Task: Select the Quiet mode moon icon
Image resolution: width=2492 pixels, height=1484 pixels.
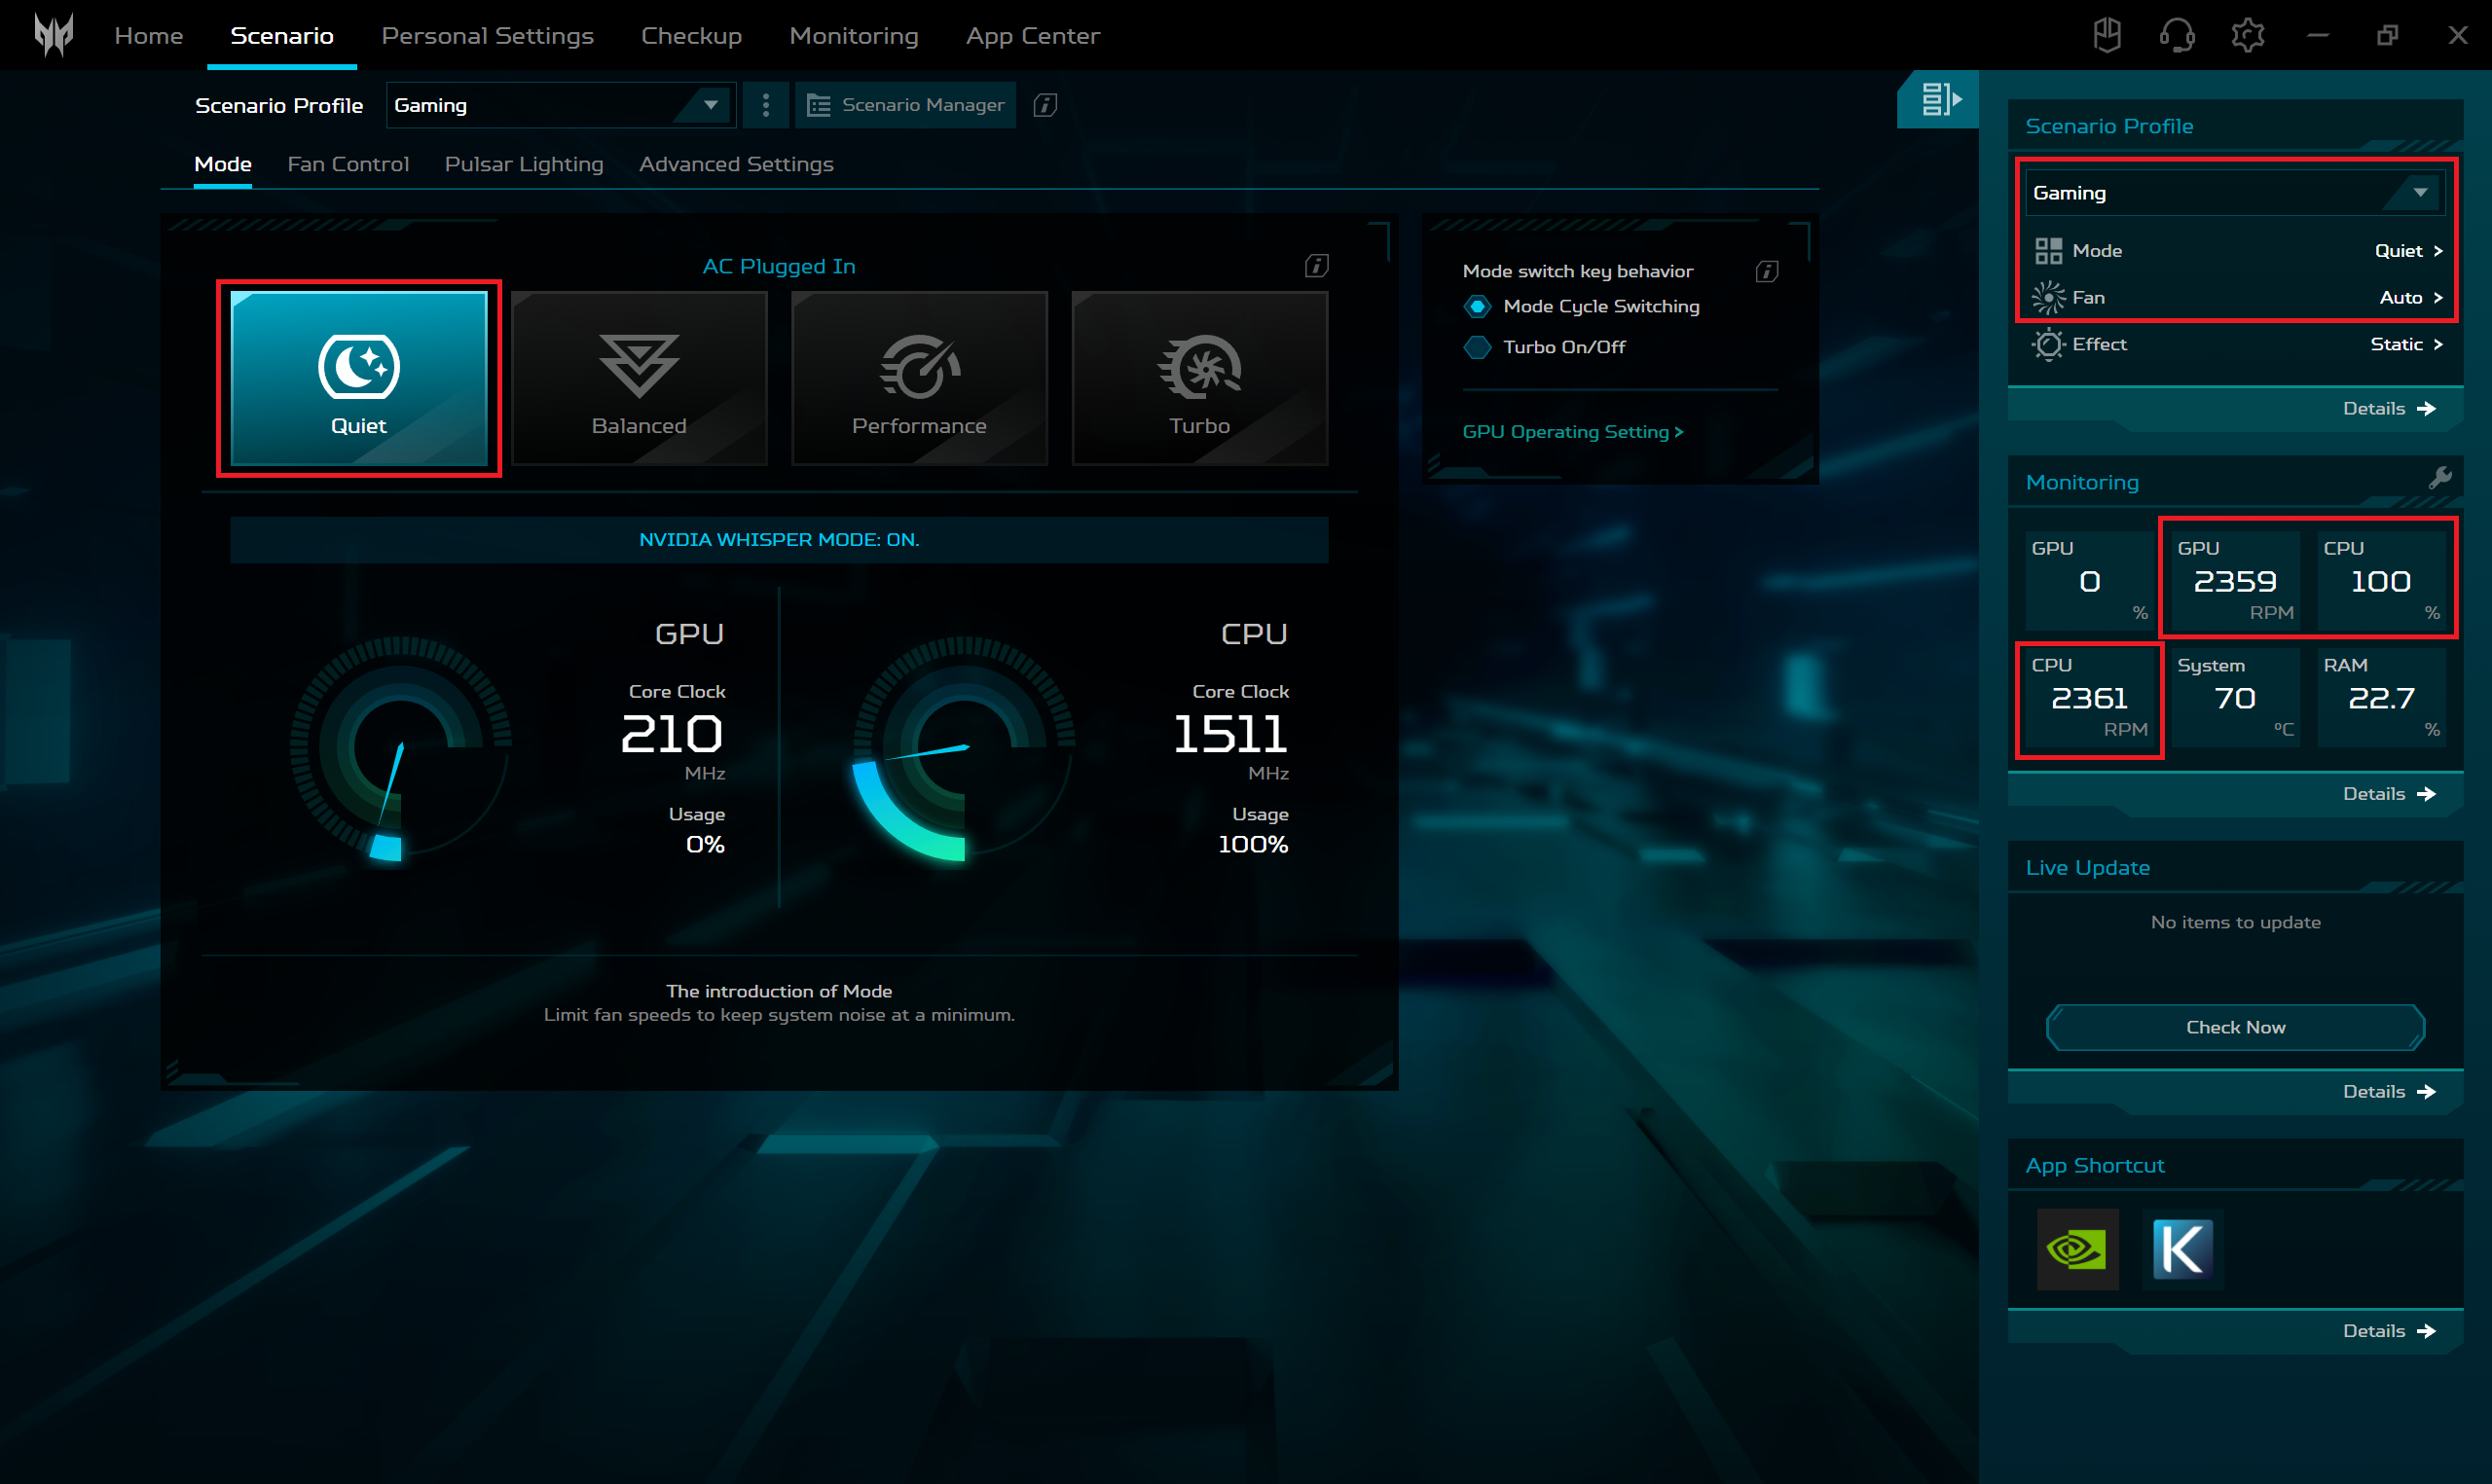Action: click(x=358, y=368)
